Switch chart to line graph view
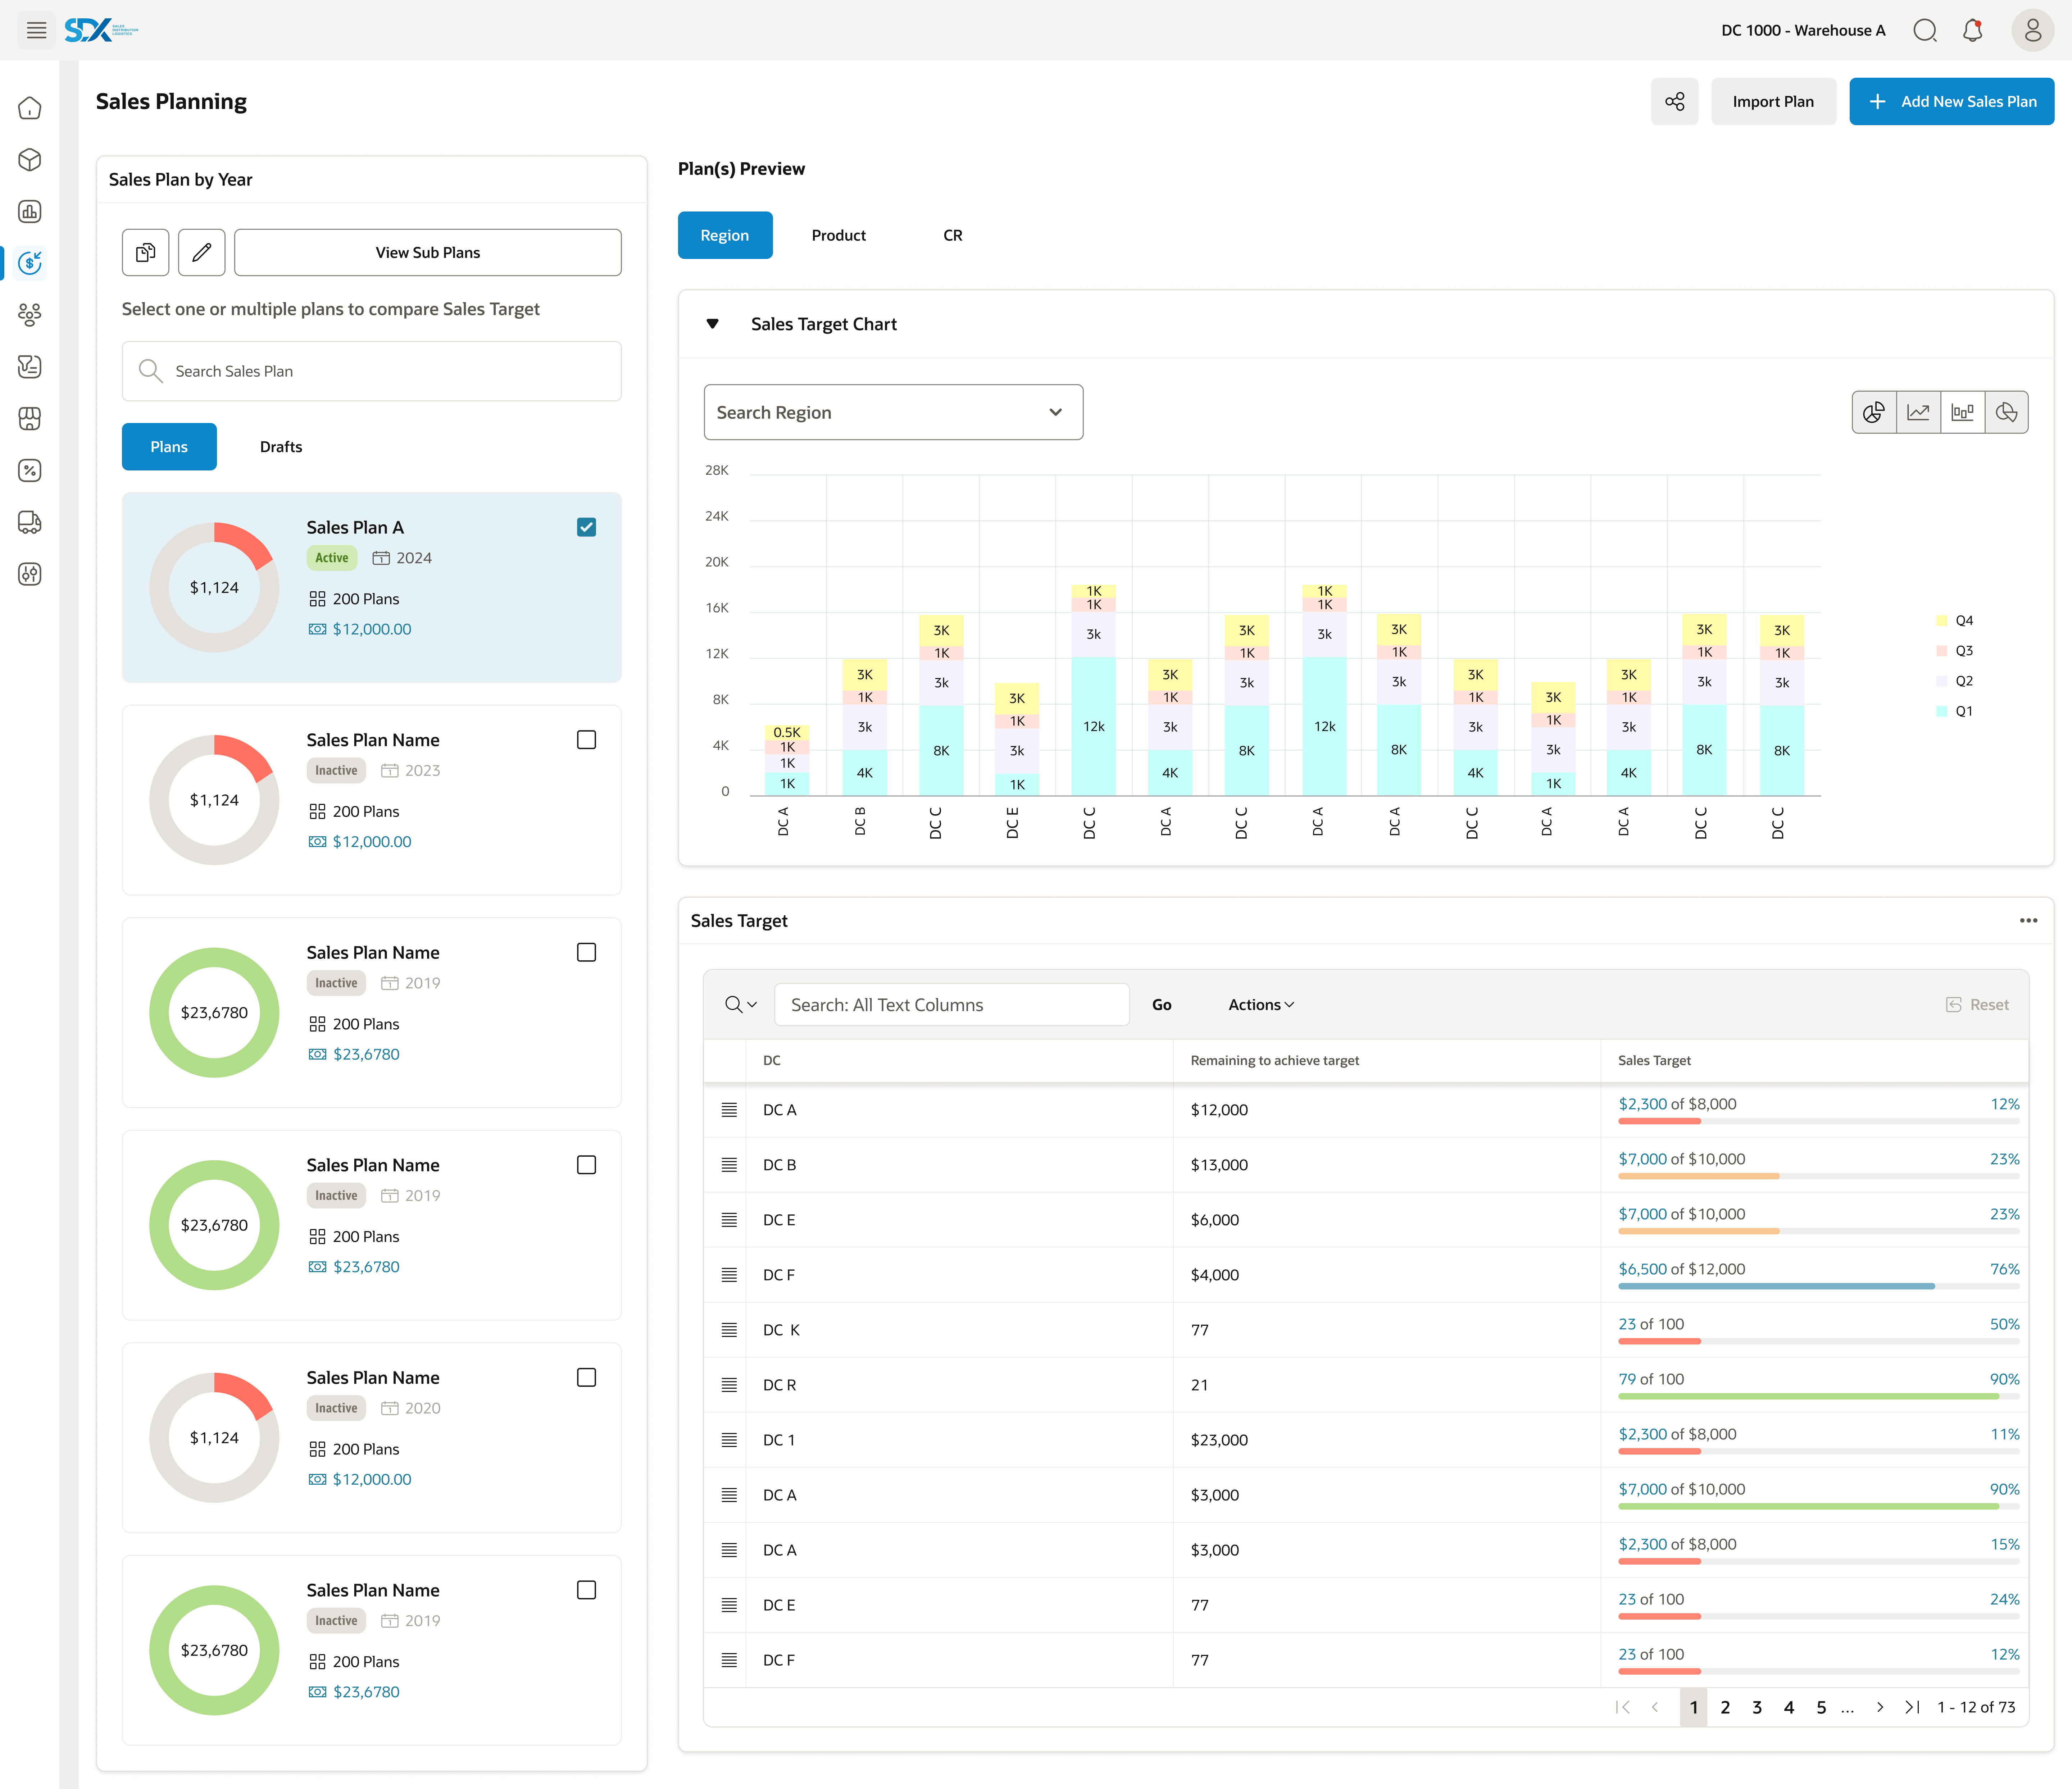Viewport: 2072px width, 1789px height. [1918, 412]
